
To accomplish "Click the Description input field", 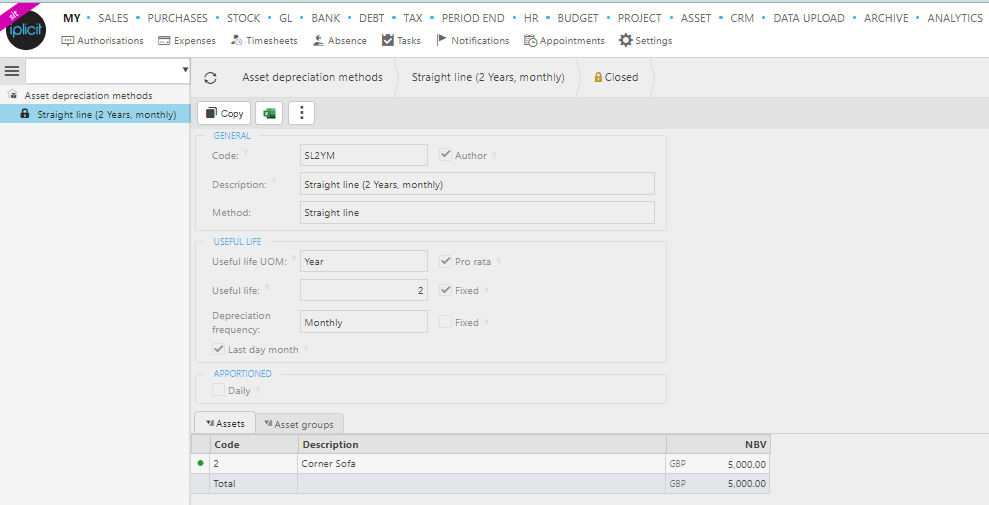I will coord(477,184).
